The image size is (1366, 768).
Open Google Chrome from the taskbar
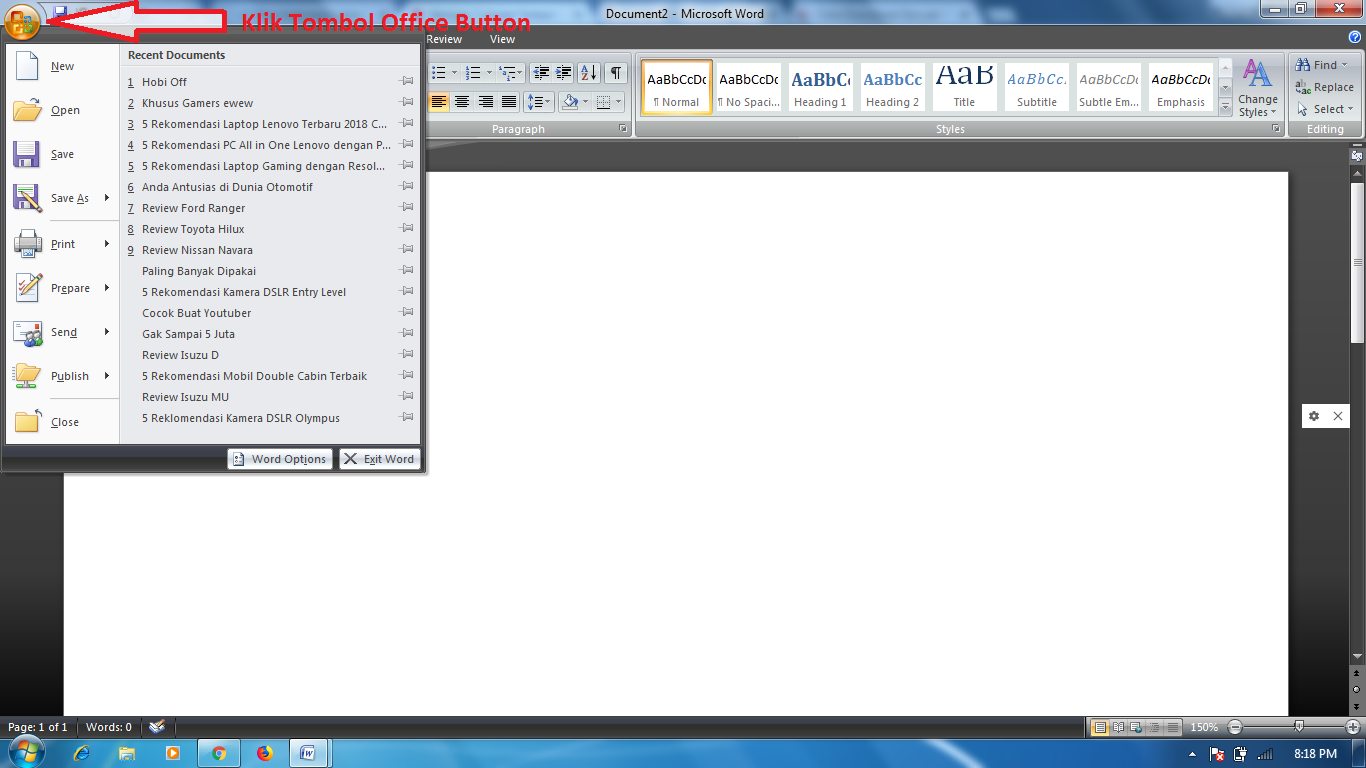(x=219, y=753)
